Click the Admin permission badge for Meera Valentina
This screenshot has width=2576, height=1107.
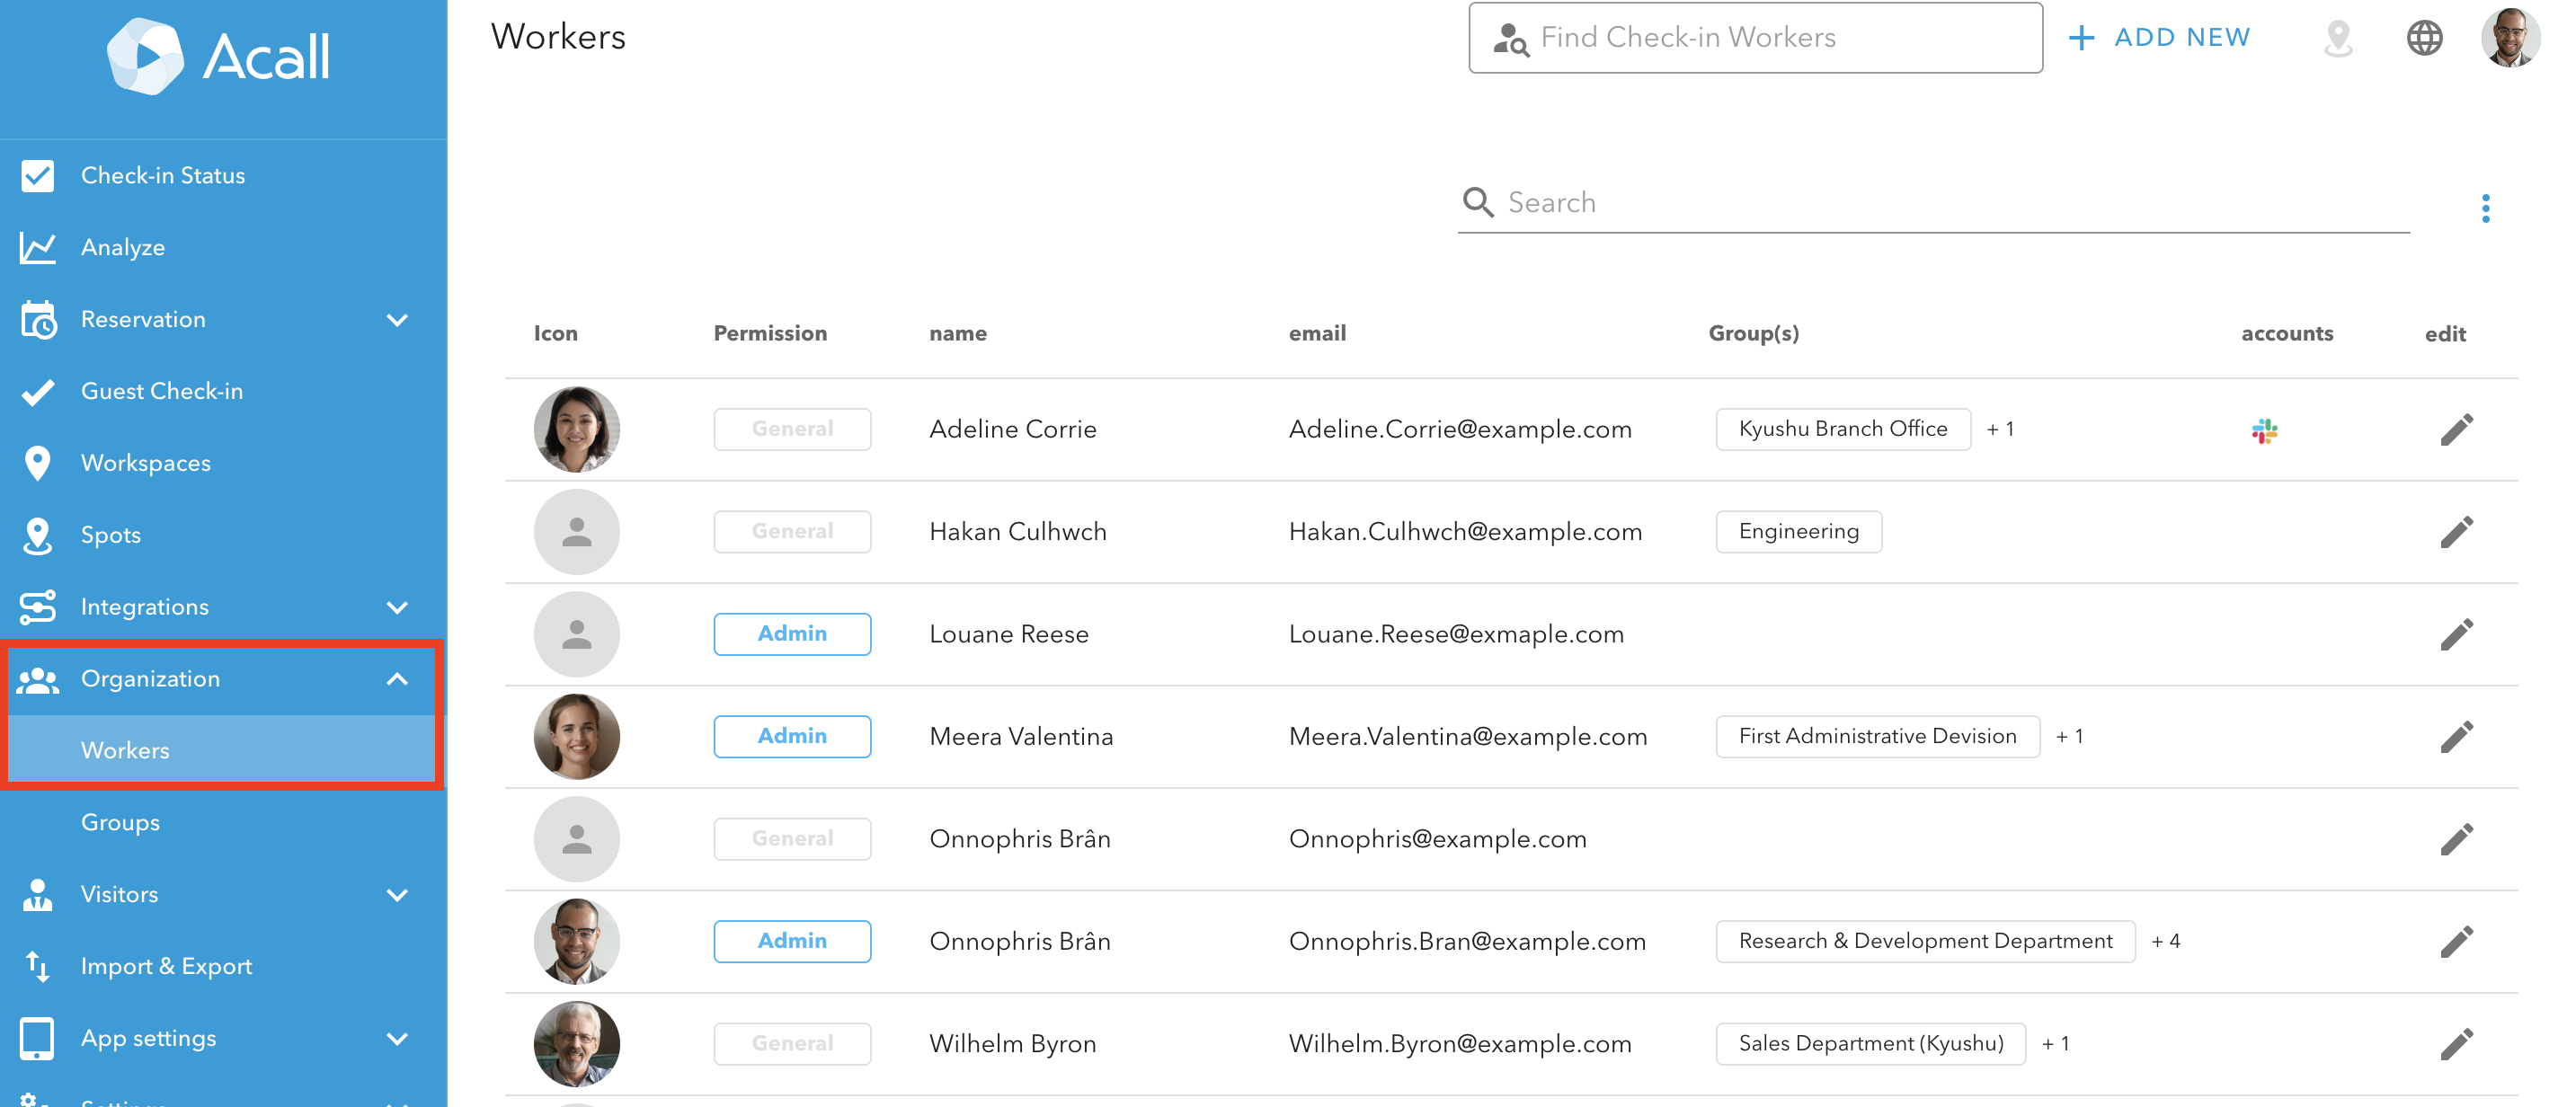[792, 736]
